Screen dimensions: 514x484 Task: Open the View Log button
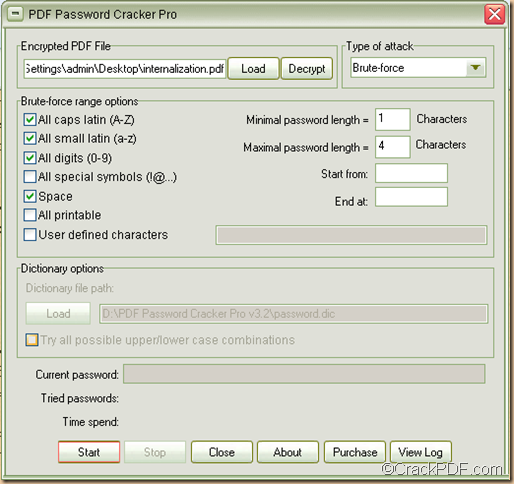[x=421, y=452]
